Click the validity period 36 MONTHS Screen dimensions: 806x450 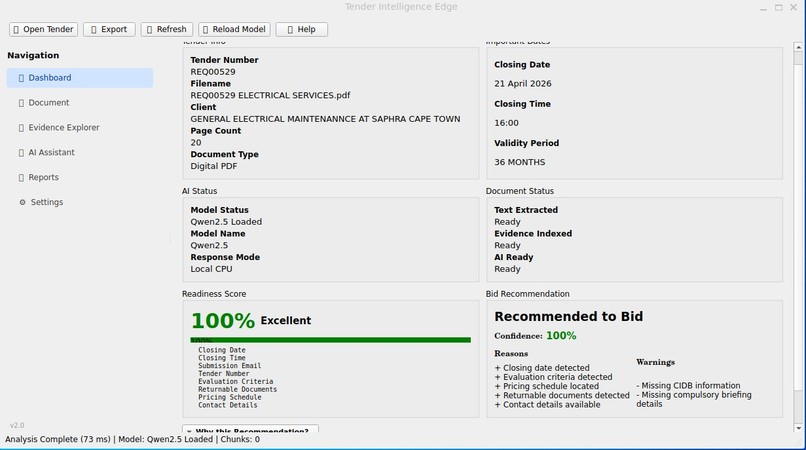[x=520, y=163]
